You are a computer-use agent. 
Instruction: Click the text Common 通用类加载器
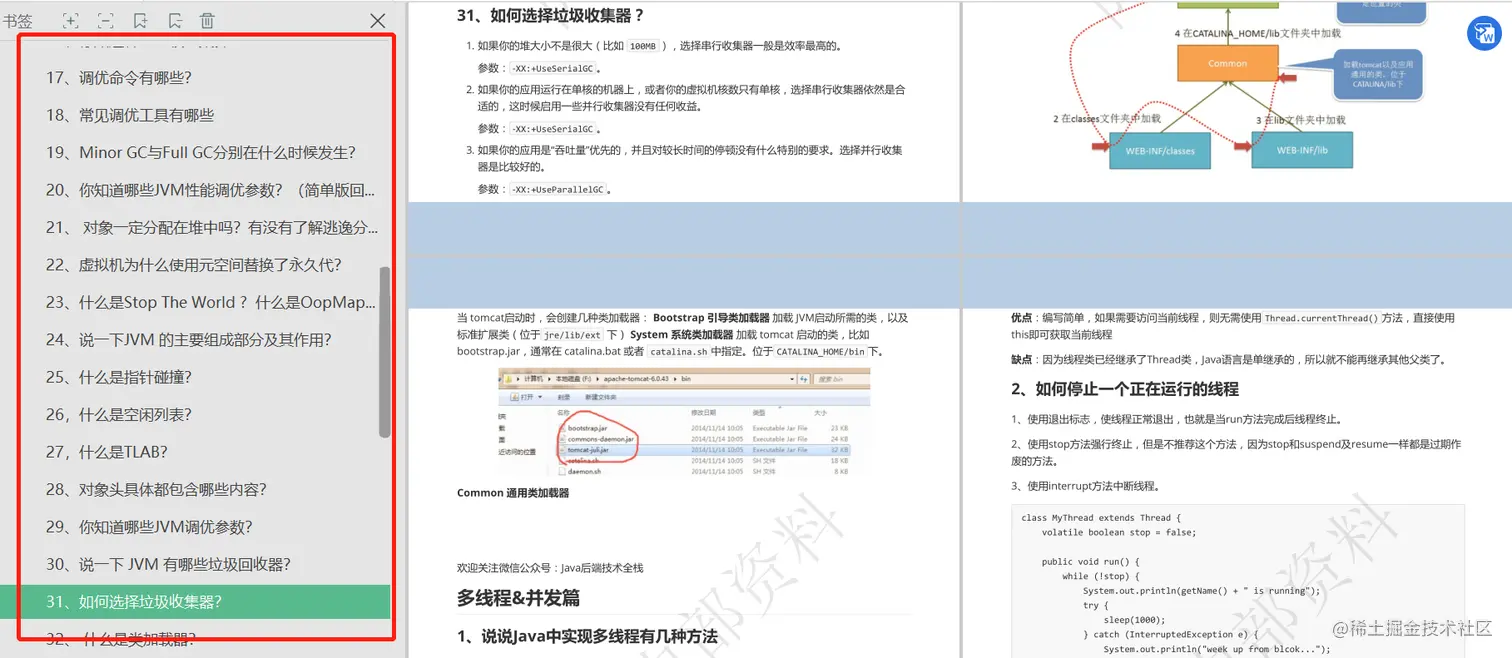pyautogui.click(x=513, y=493)
